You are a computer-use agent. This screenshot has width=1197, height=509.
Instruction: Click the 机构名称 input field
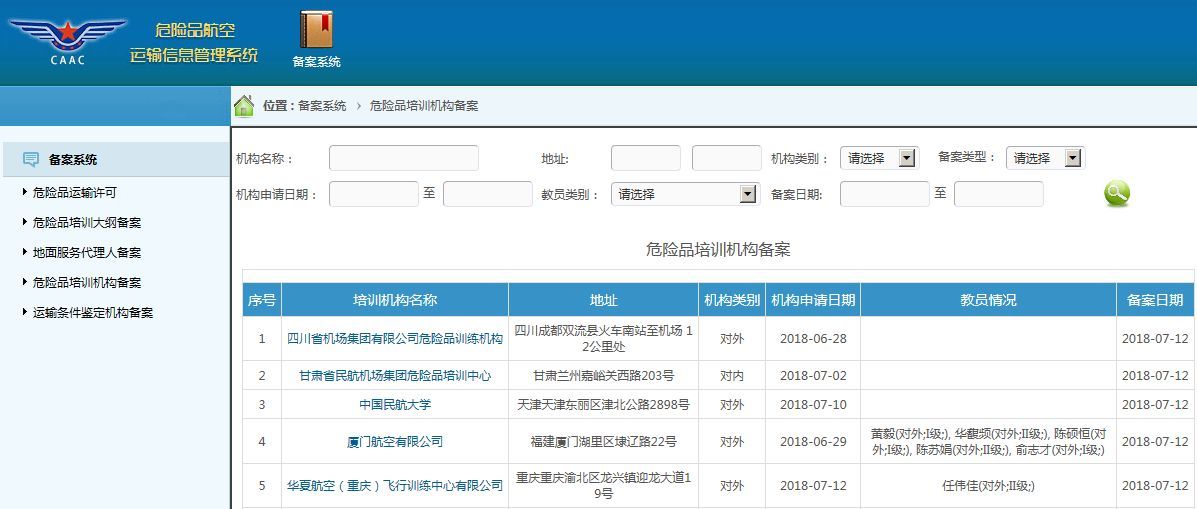(x=404, y=158)
